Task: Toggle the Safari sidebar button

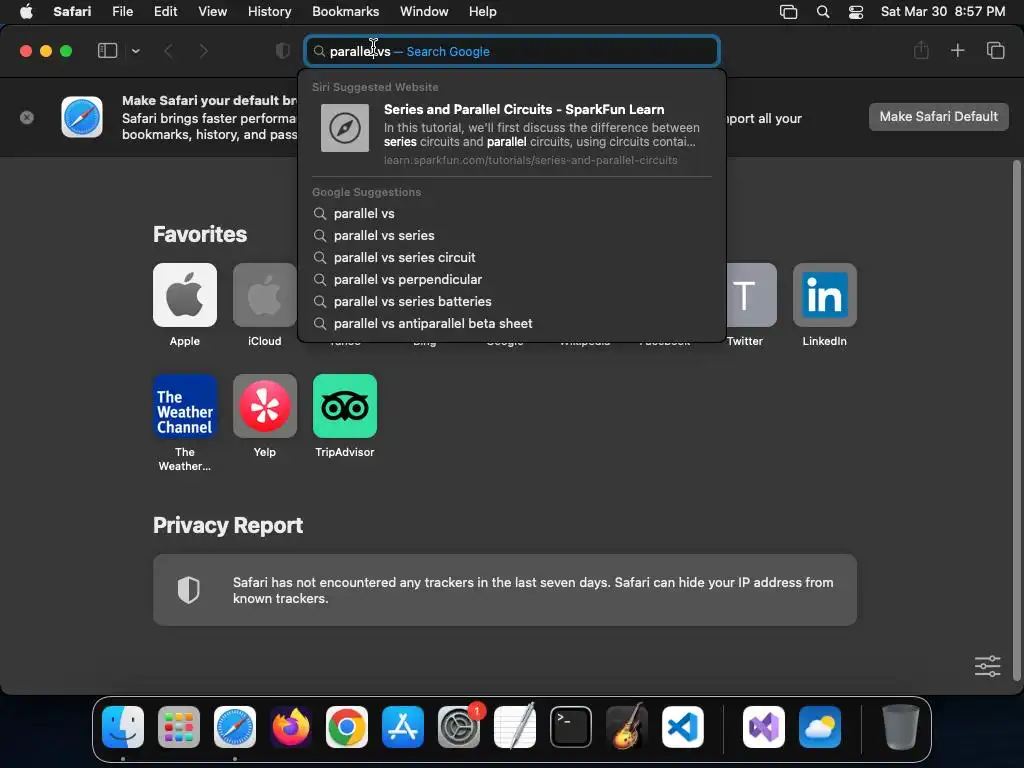Action: [107, 51]
